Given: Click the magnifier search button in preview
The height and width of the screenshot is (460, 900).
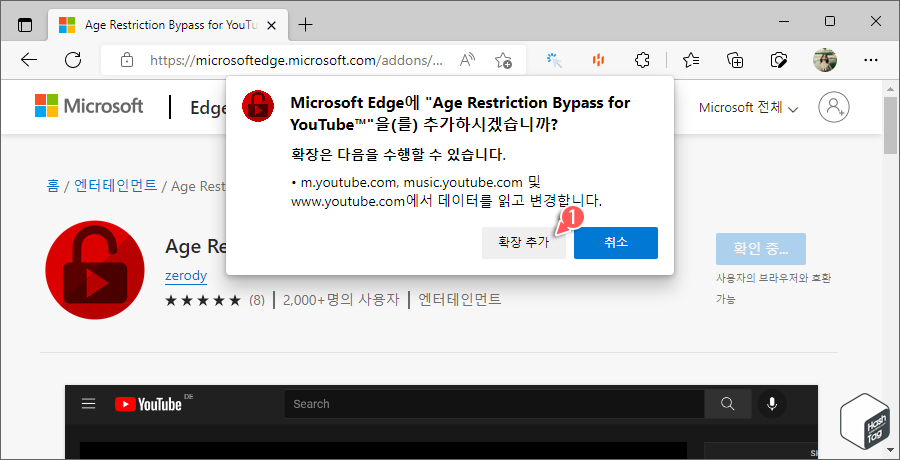Looking at the screenshot, I should (x=728, y=404).
